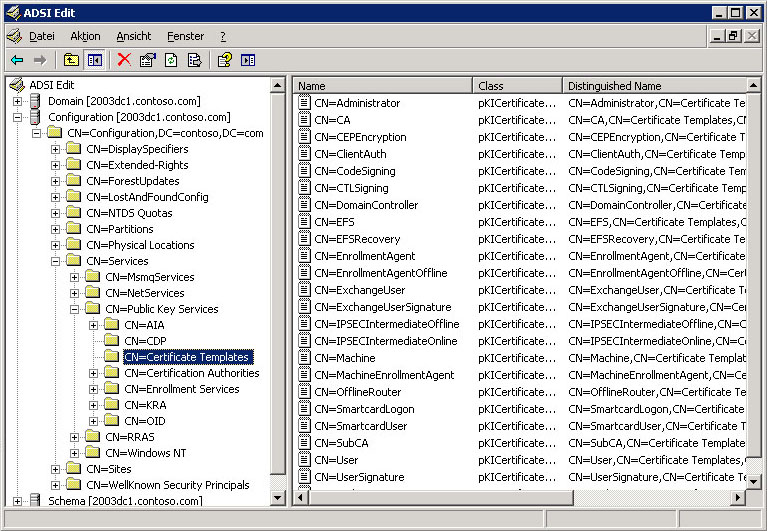This screenshot has height=531, width=767.
Task: Select the CN=DomainController list entry
Action: point(366,205)
